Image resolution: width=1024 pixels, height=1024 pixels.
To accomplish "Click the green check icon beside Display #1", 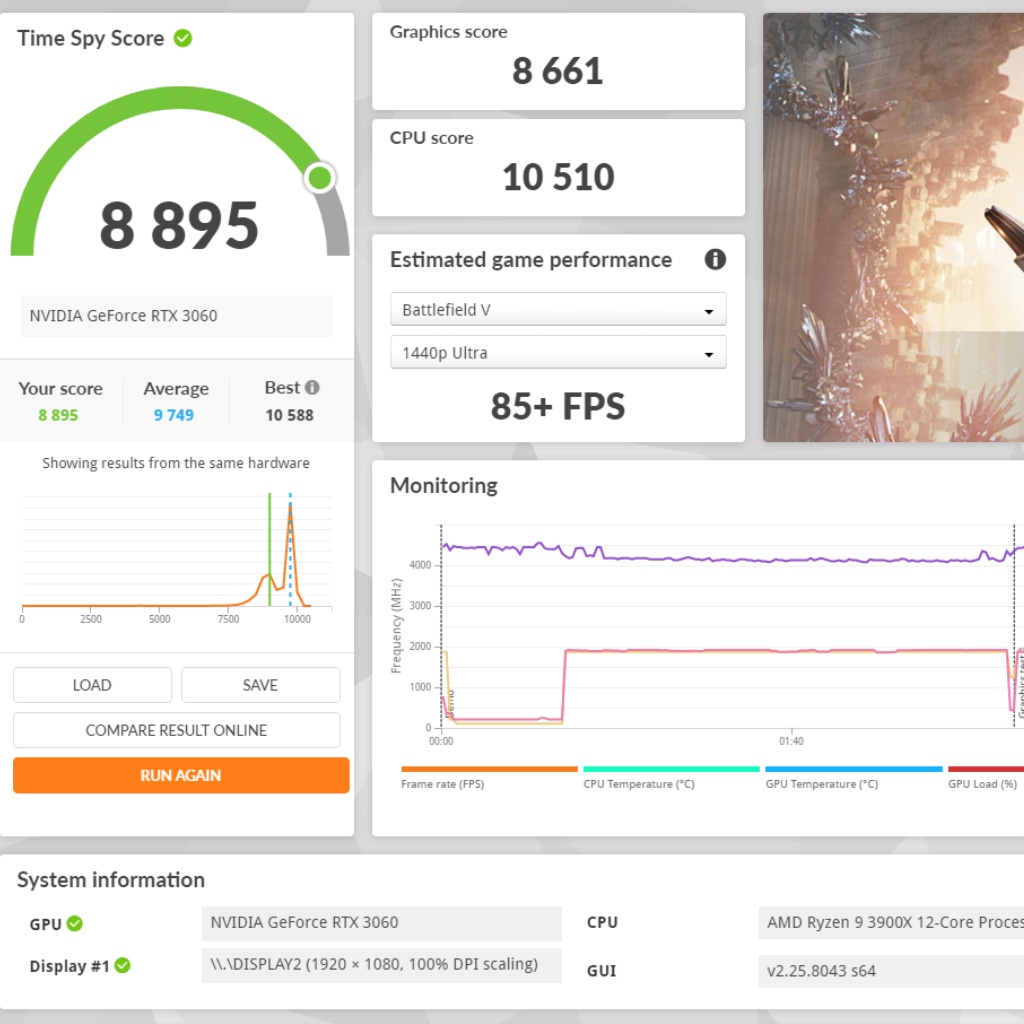I will tap(122, 966).
